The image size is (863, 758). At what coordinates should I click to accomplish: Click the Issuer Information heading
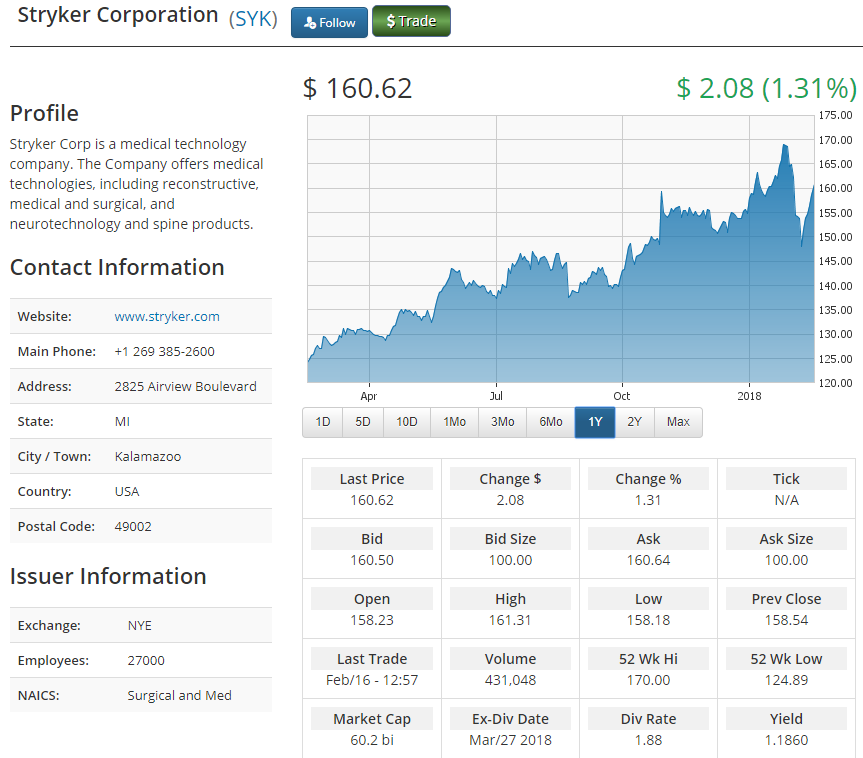[x=108, y=576]
